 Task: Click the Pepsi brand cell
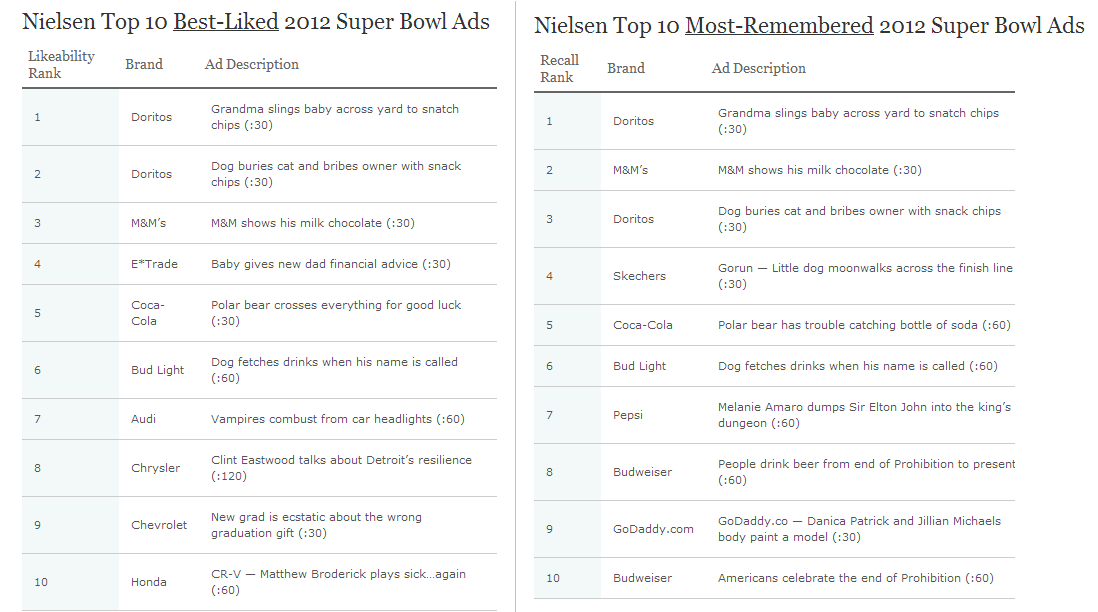pos(627,415)
